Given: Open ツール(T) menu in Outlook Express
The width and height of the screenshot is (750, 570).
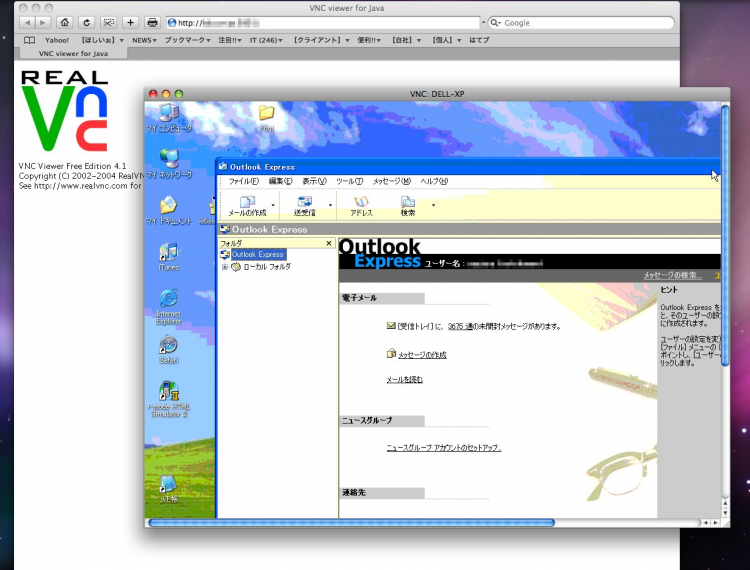Looking at the screenshot, I should point(349,181).
